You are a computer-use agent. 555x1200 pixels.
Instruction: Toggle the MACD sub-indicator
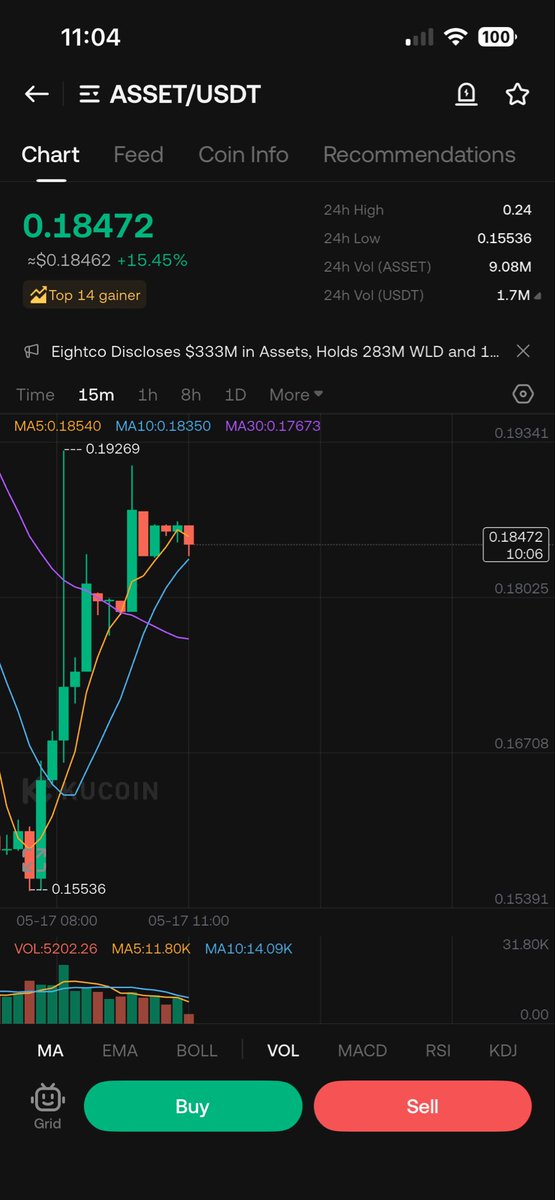[362, 1051]
